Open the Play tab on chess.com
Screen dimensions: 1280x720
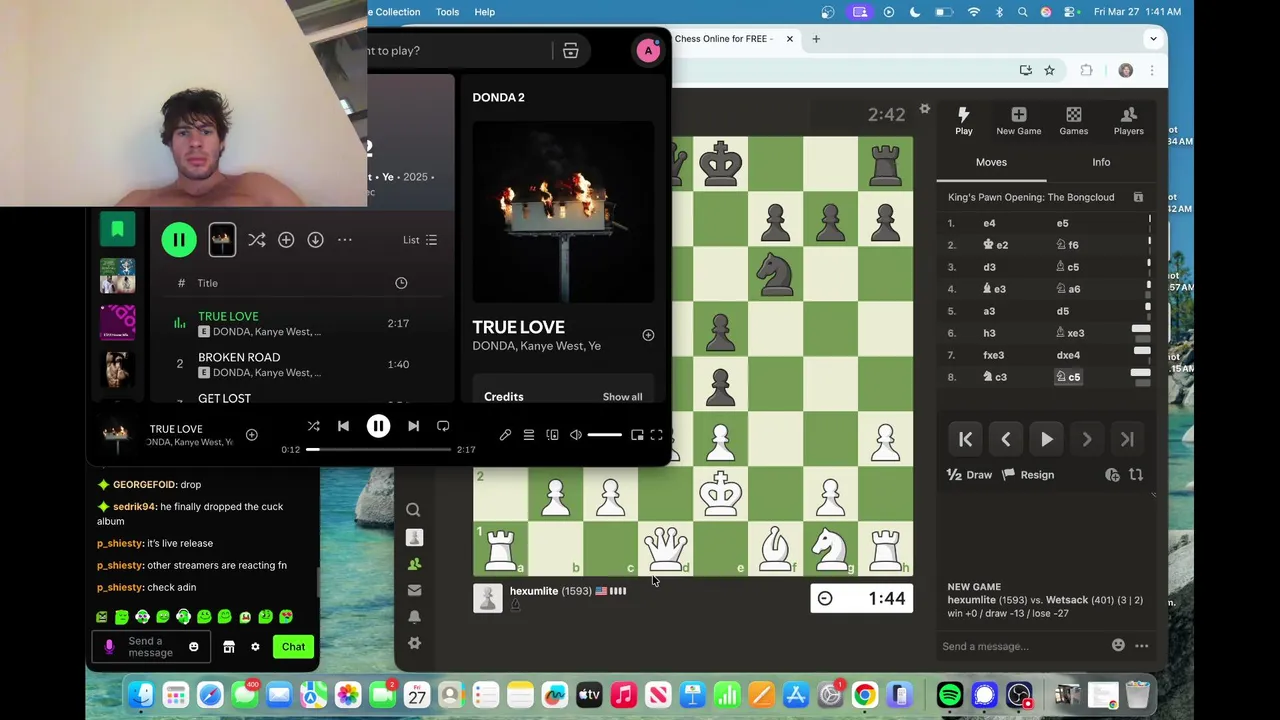point(963,121)
